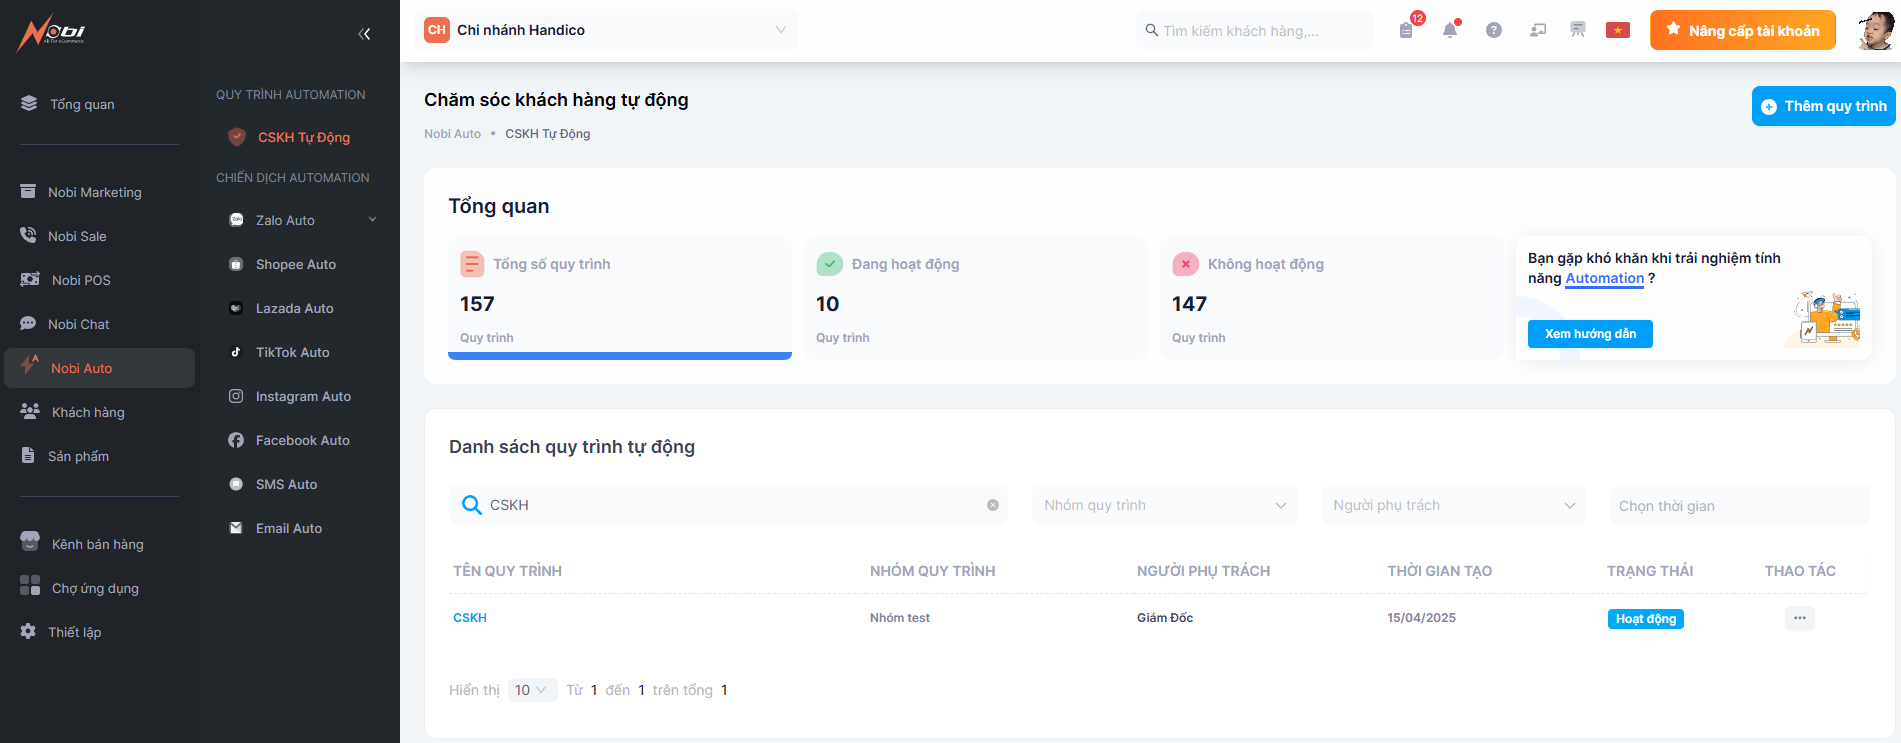Screen dimensions: 1901x743
Task: Click the Thêm quy trình button
Action: pos(1823,106)
